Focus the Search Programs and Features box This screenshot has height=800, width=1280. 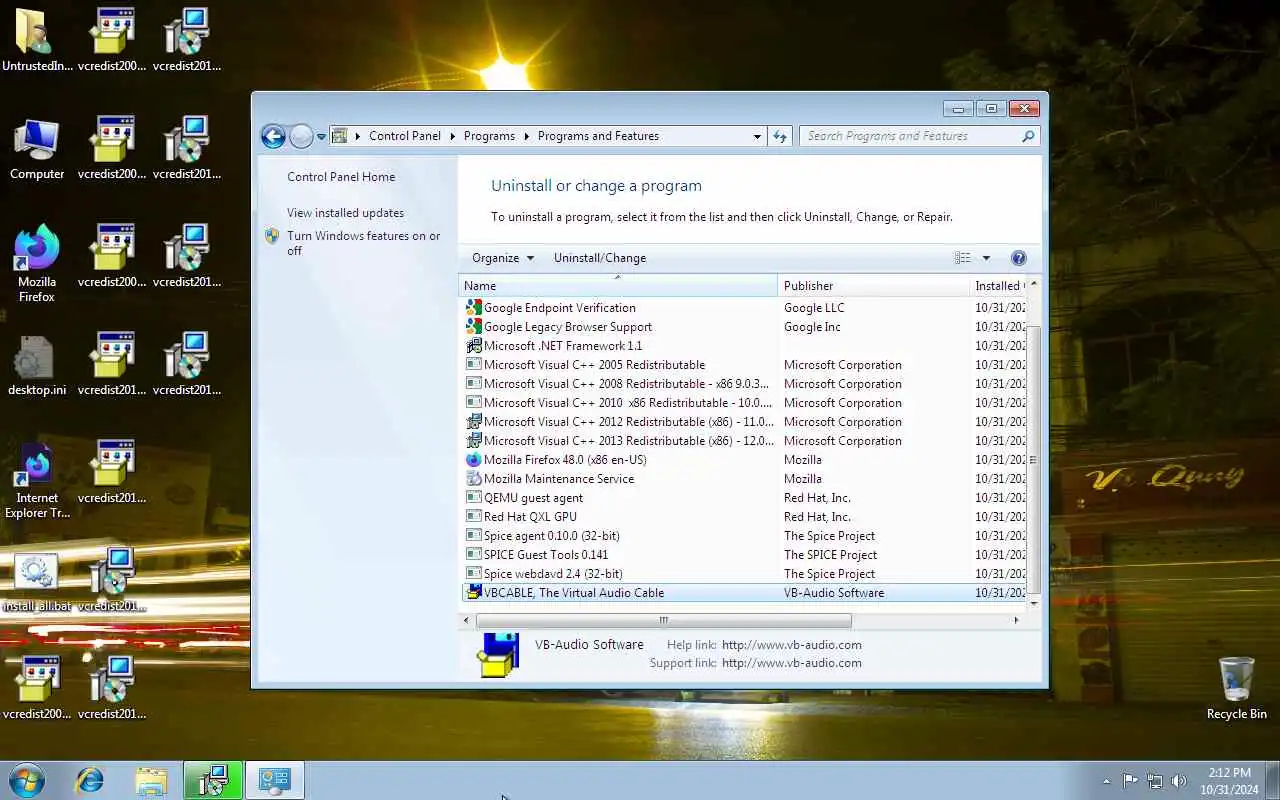click(x=910, y=136)
